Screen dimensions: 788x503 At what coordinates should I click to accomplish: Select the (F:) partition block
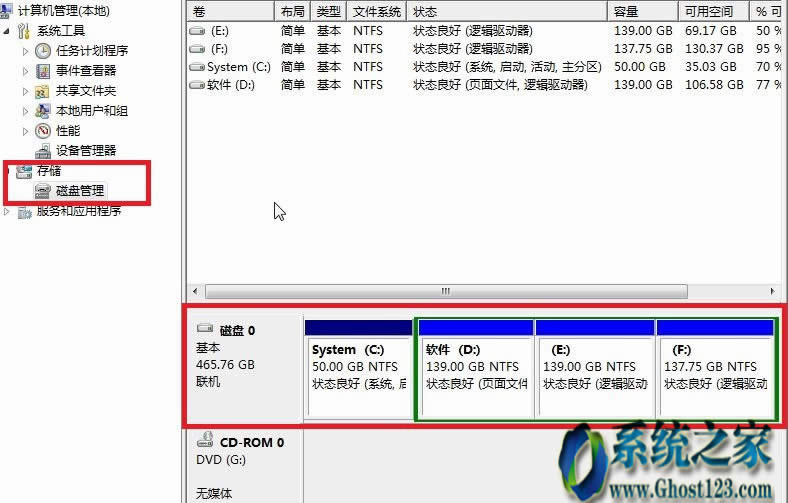coord(715,368)
